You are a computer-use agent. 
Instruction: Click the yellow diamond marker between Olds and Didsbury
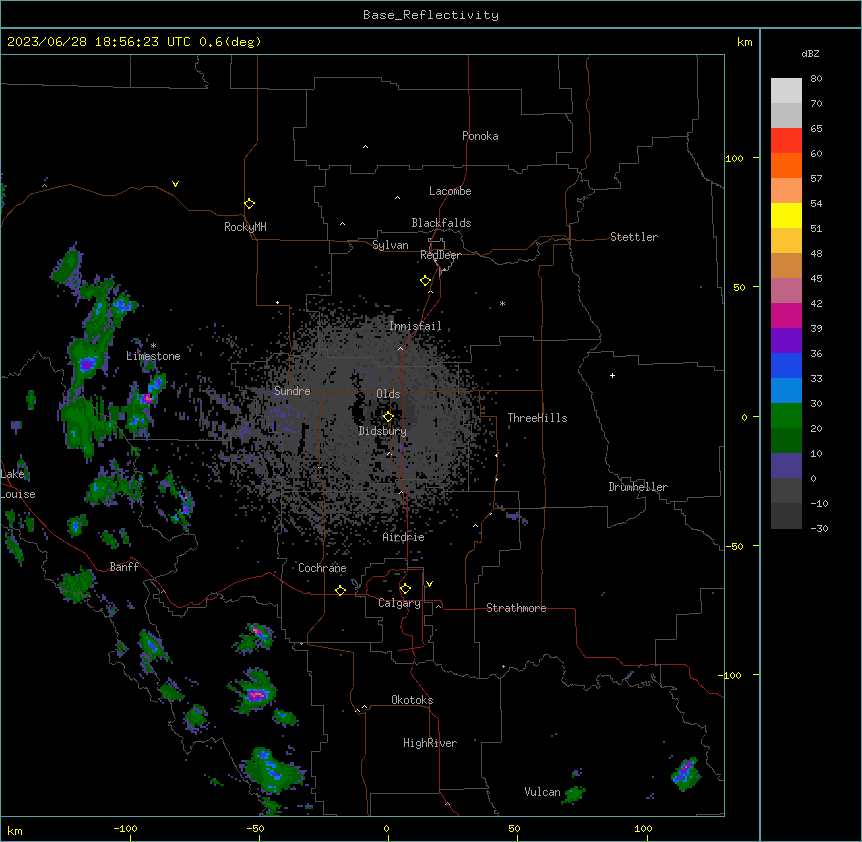[x=388, y=417]
